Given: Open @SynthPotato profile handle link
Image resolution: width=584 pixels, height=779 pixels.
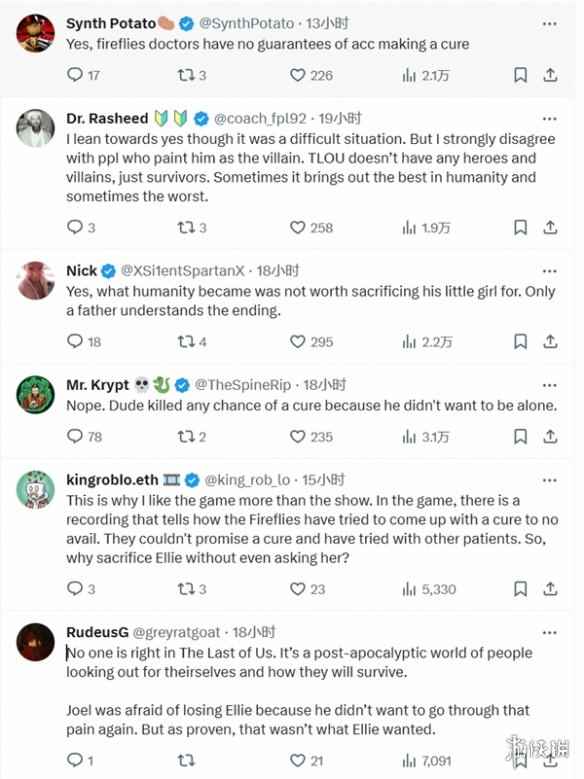Looking at the screenshot, I should click(247, 23).
